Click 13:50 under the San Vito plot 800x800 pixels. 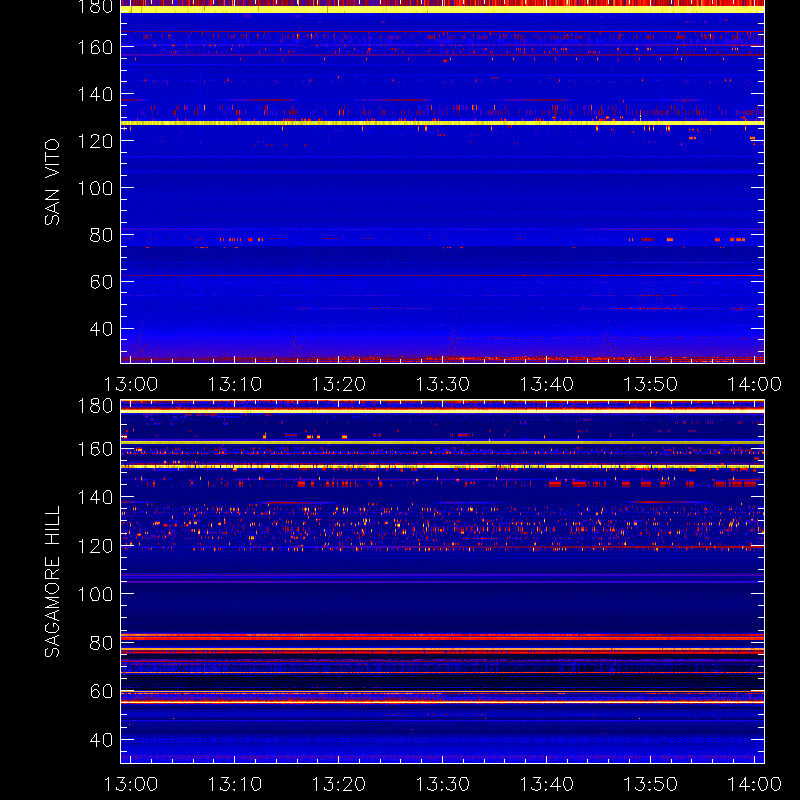pyautogui.click(x=651, y=384)
